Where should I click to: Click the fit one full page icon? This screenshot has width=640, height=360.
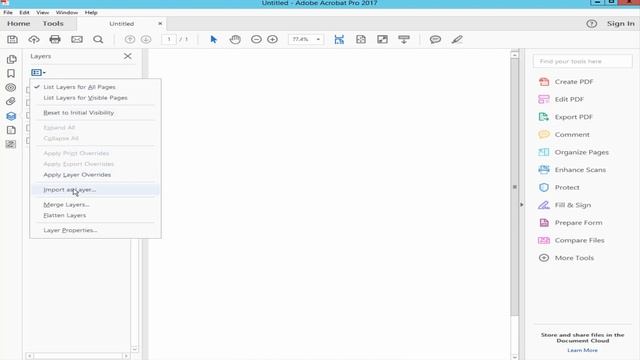pyautogui.click(x=361, y=39)
